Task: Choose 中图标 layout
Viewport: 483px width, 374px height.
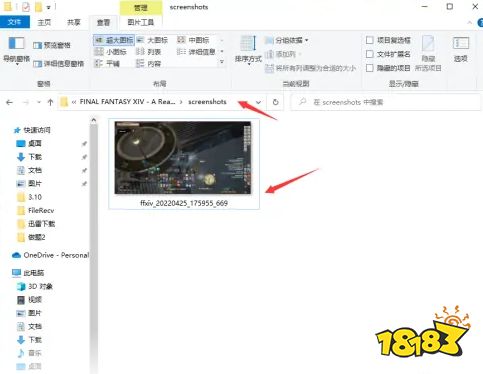Action: pyautogui.click(x=193, y=40)
